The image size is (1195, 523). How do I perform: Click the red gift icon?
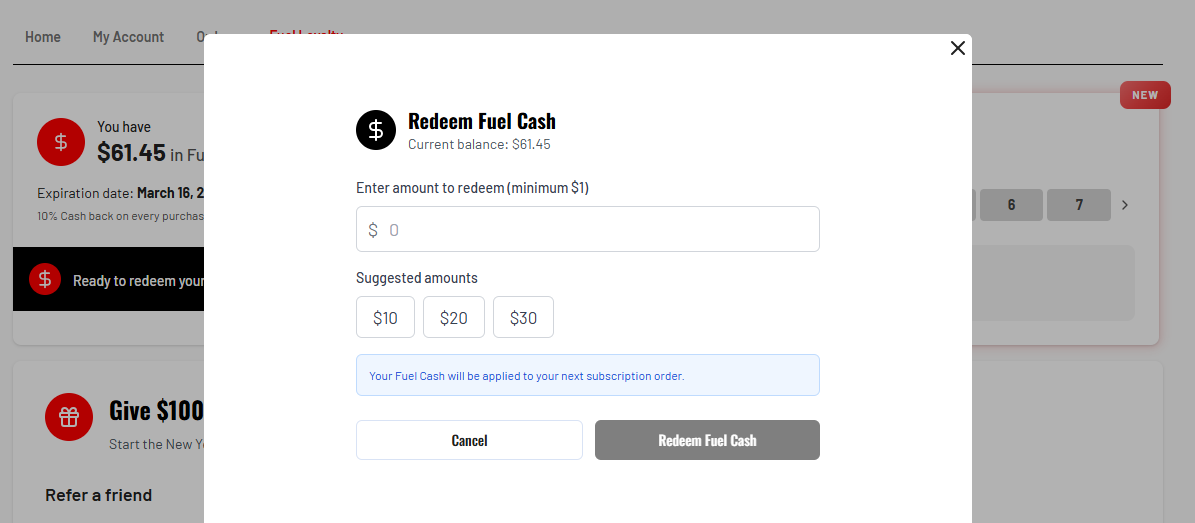click(x=69, y=417)
